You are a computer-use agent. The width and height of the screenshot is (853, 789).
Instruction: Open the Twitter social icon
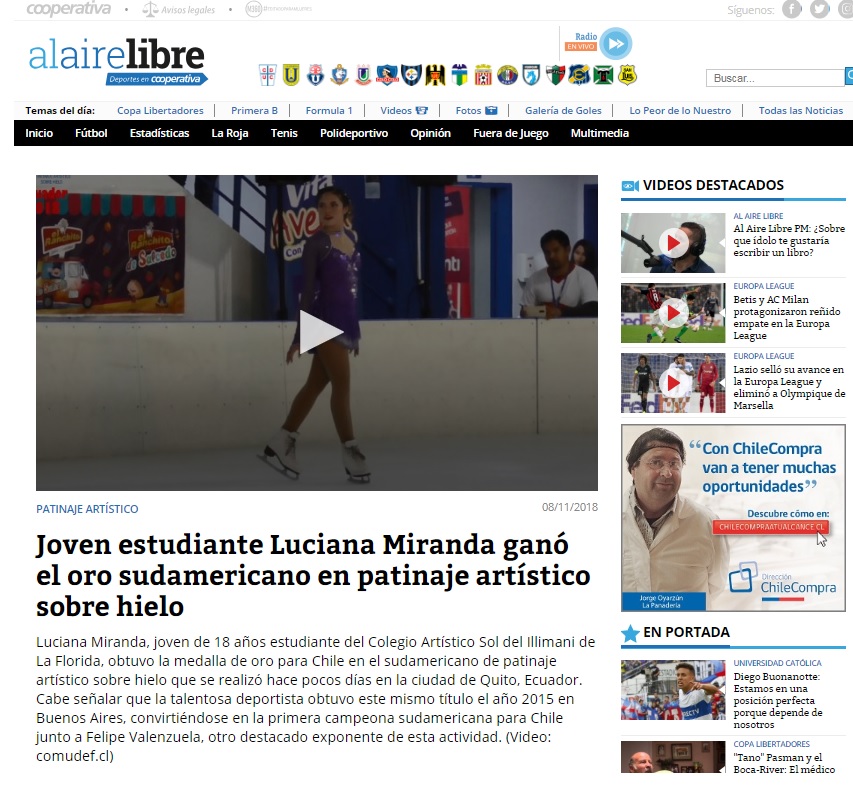(x=820, y=10)
